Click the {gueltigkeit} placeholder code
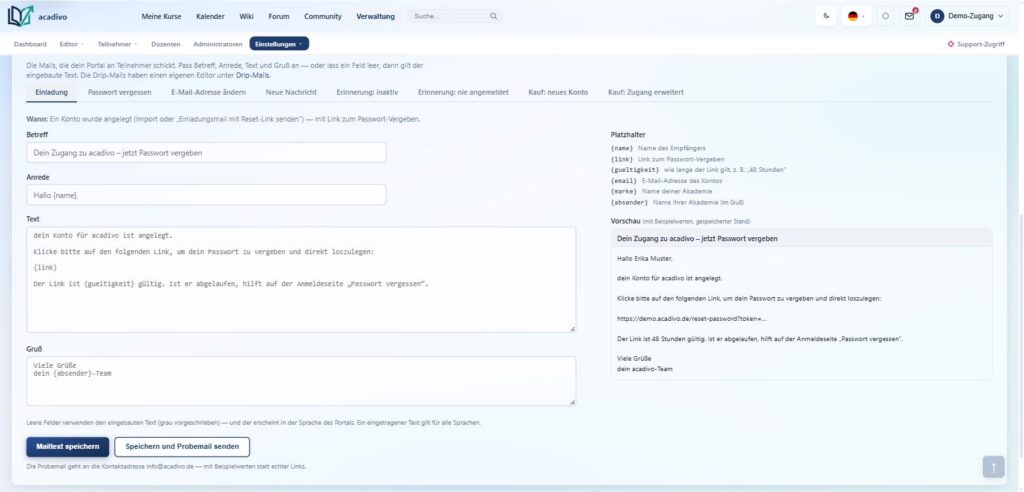This screenshot has width=1024, height=492. click(x=635, y=170)
